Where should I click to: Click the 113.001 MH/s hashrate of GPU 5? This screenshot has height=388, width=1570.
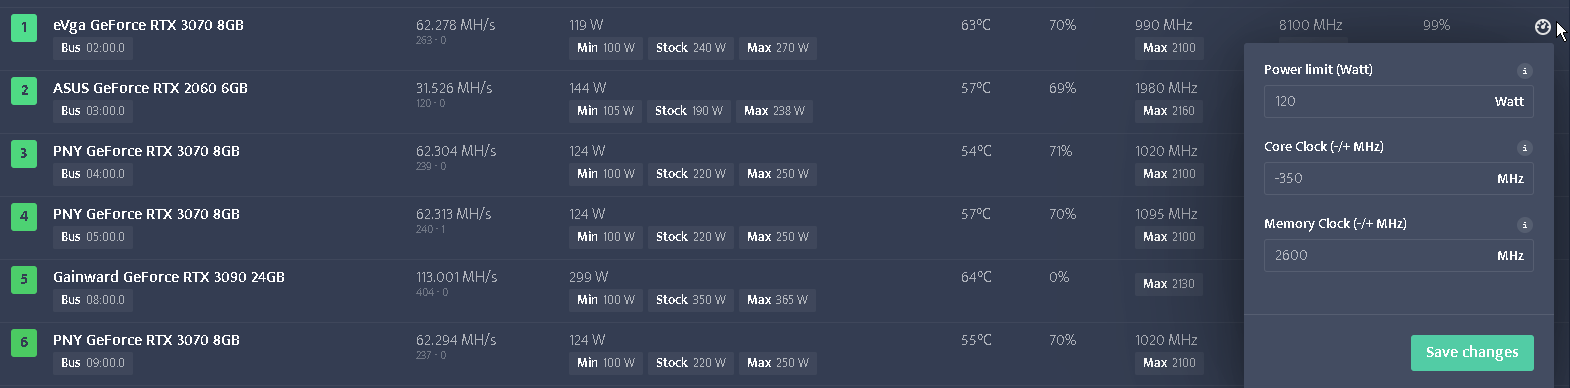[x=456, y=277]
